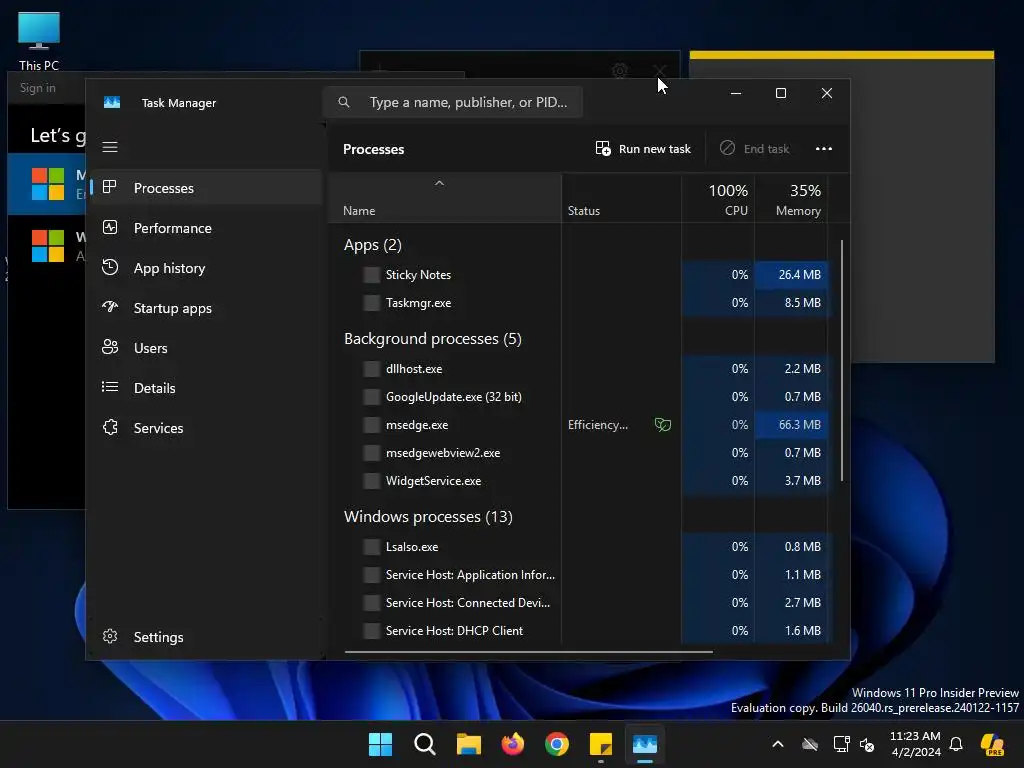This screenshot has width=1024, height=768.
Task: Click the Processes sidebar icon
Action: tap(110, 187)
